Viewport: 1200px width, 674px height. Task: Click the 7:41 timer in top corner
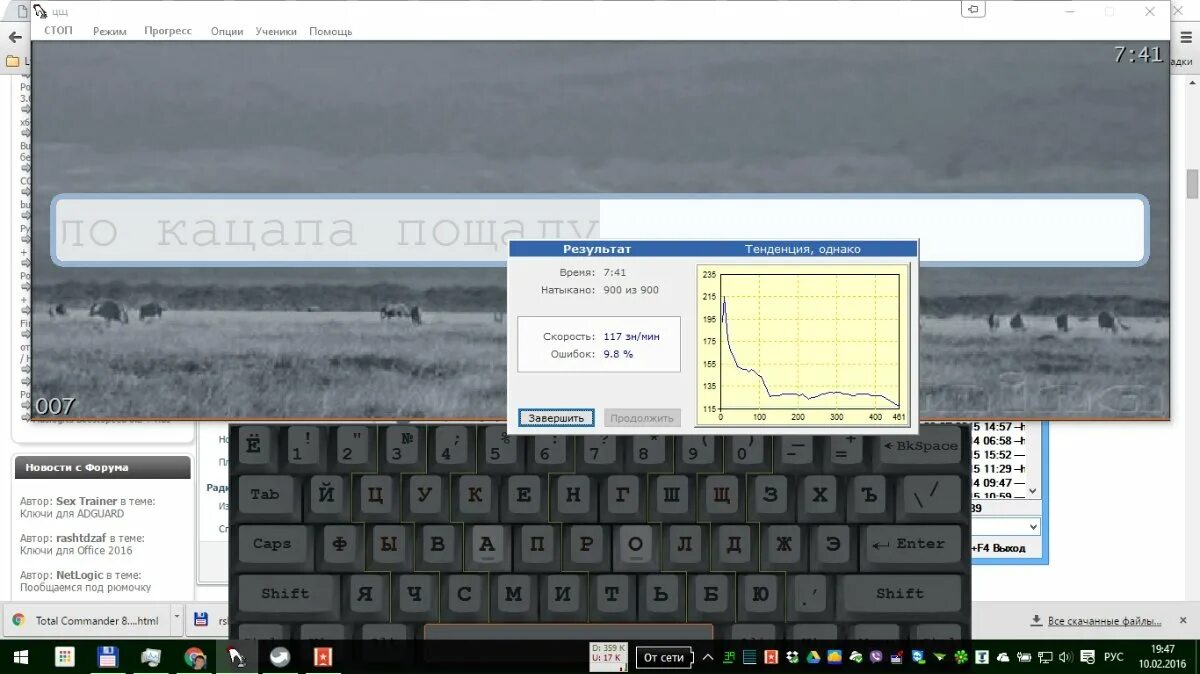1138,55
